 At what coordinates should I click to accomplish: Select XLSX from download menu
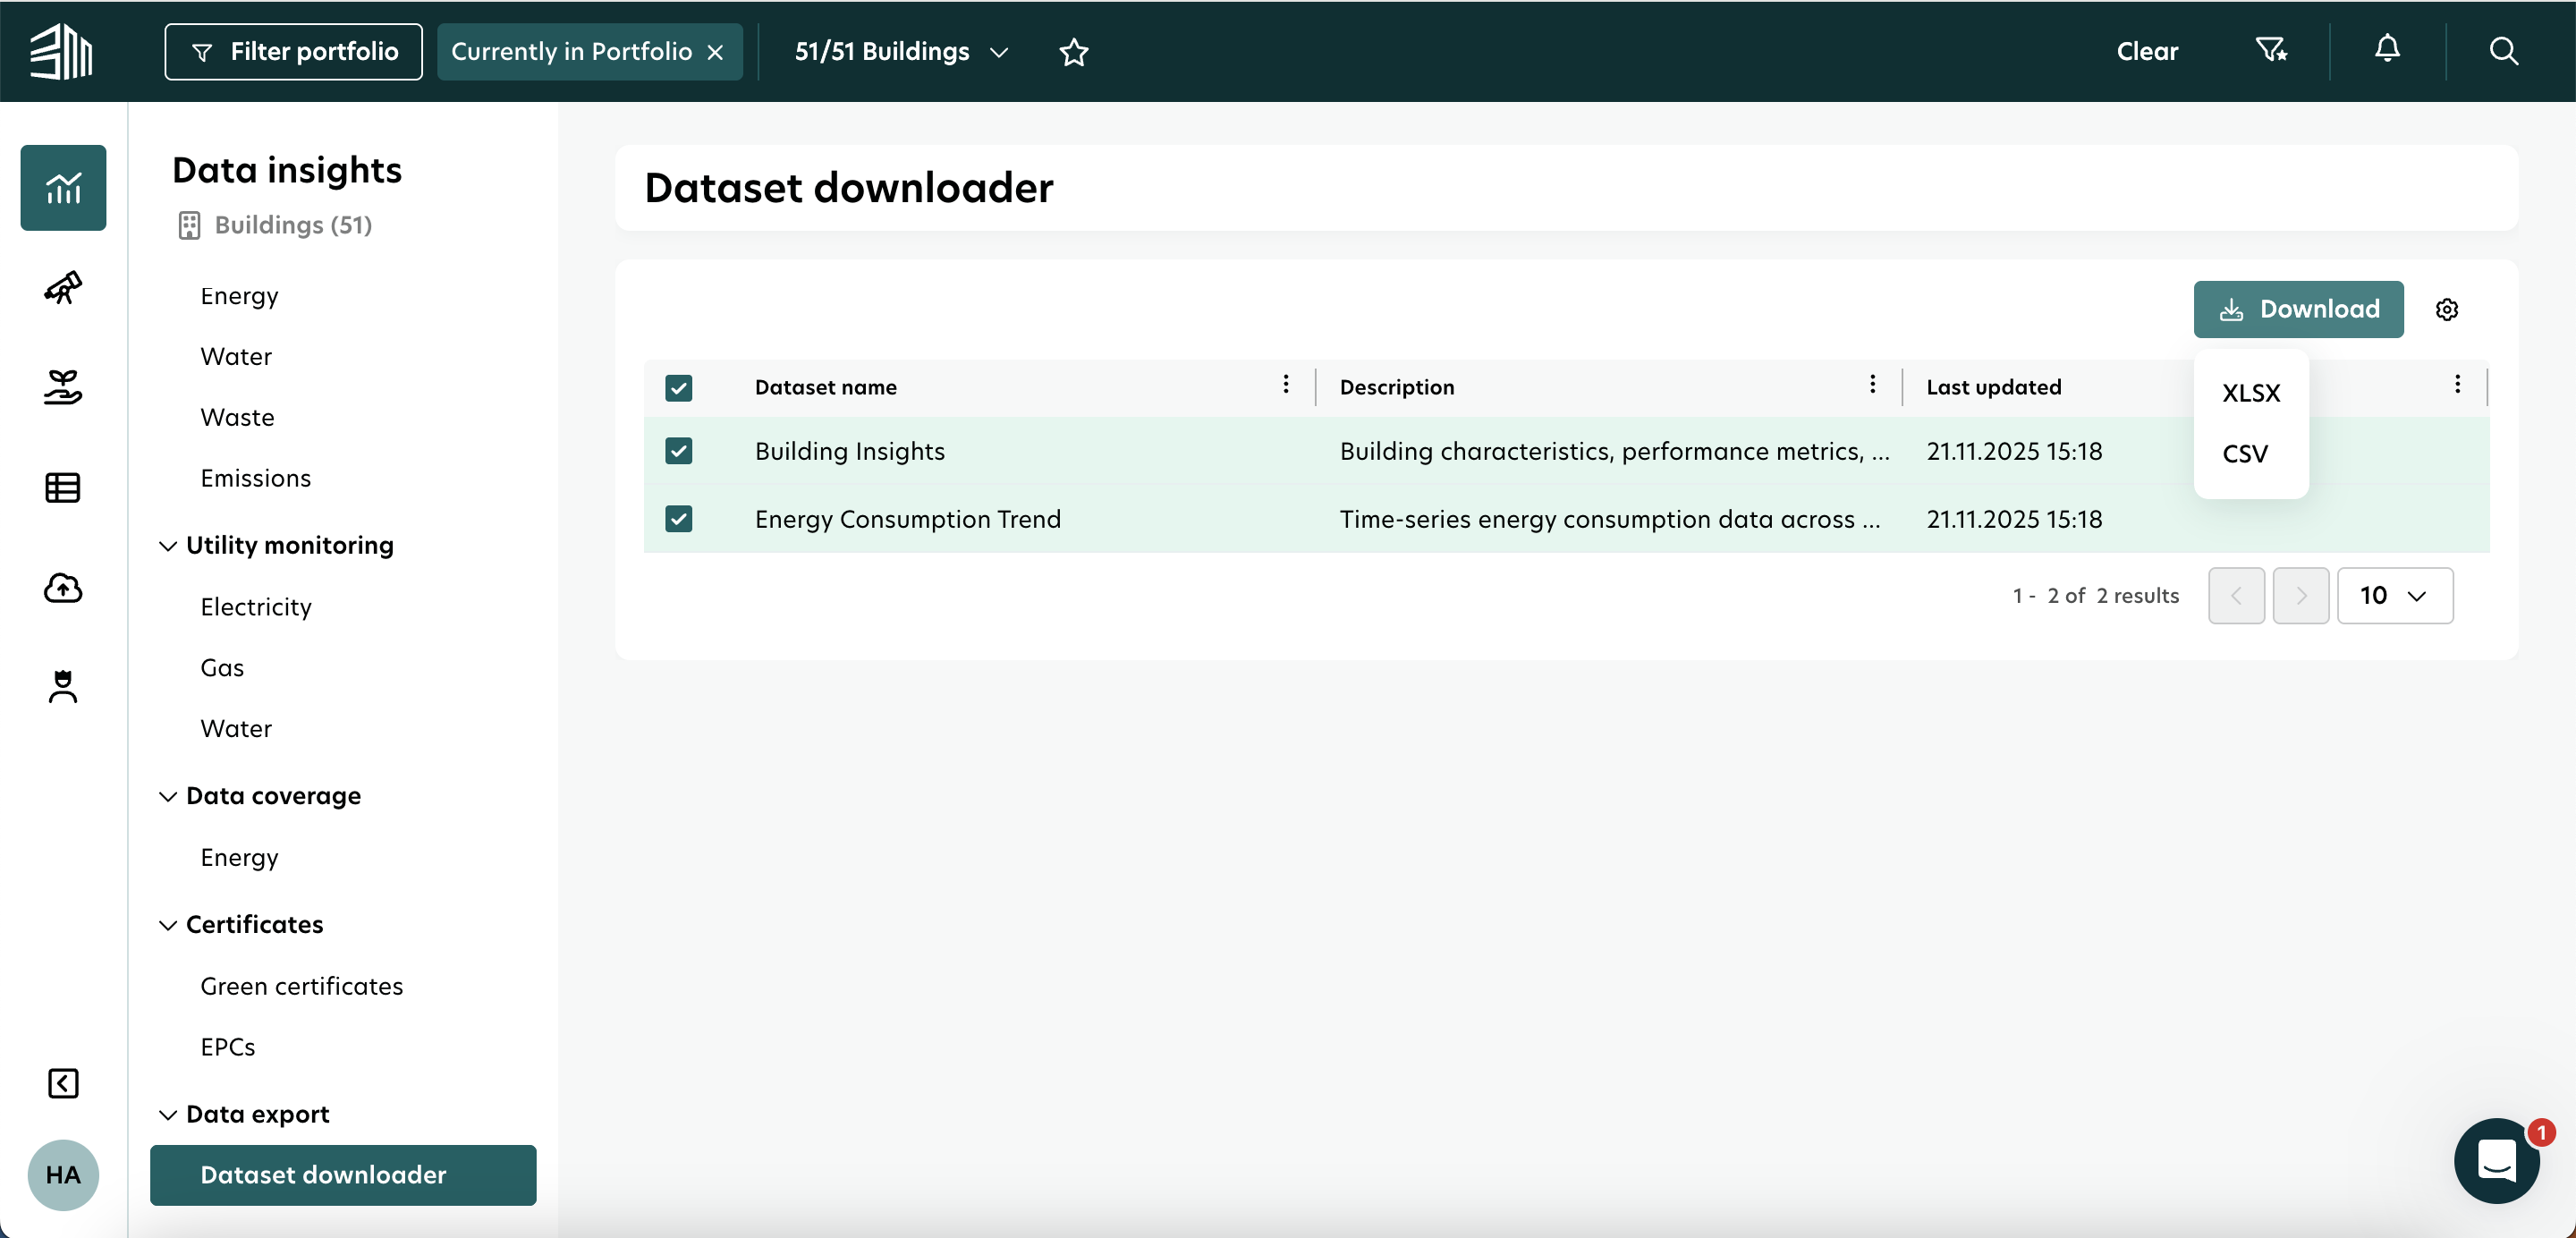pos(2250,393)
